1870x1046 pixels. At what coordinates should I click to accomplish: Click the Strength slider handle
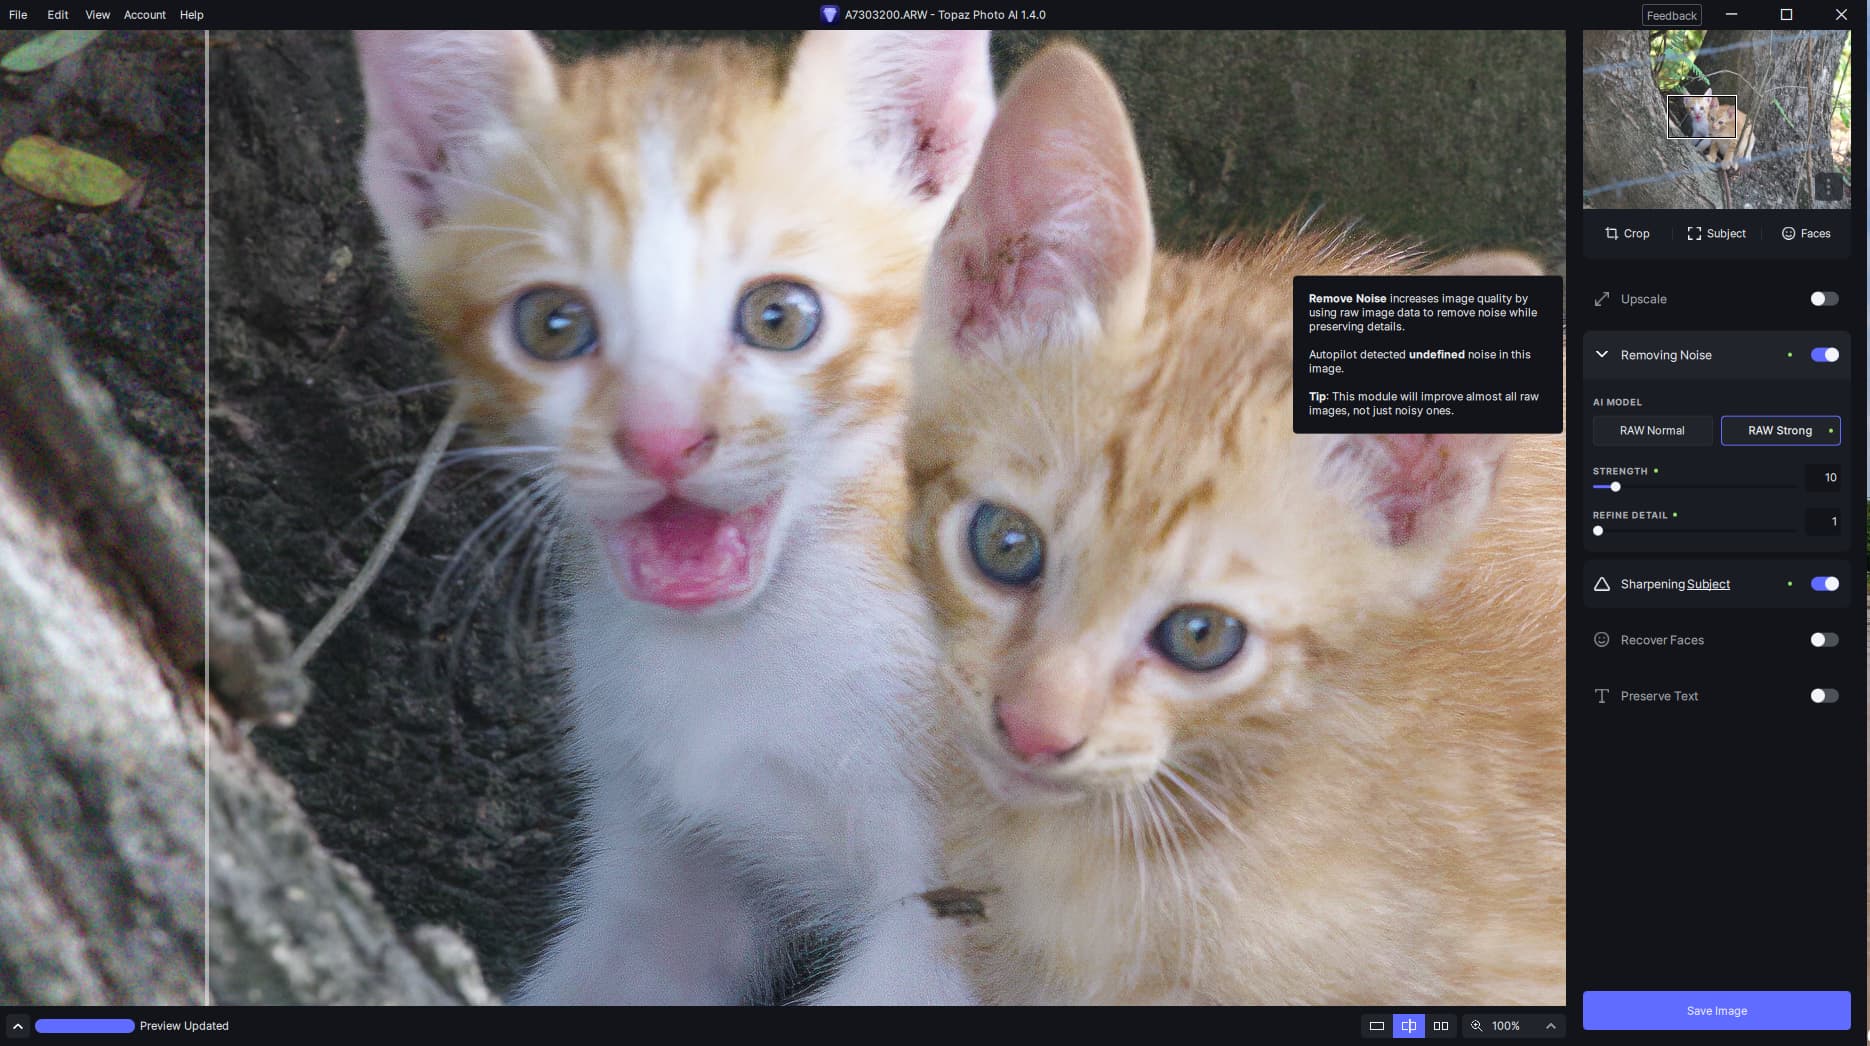pos(1615,487)
